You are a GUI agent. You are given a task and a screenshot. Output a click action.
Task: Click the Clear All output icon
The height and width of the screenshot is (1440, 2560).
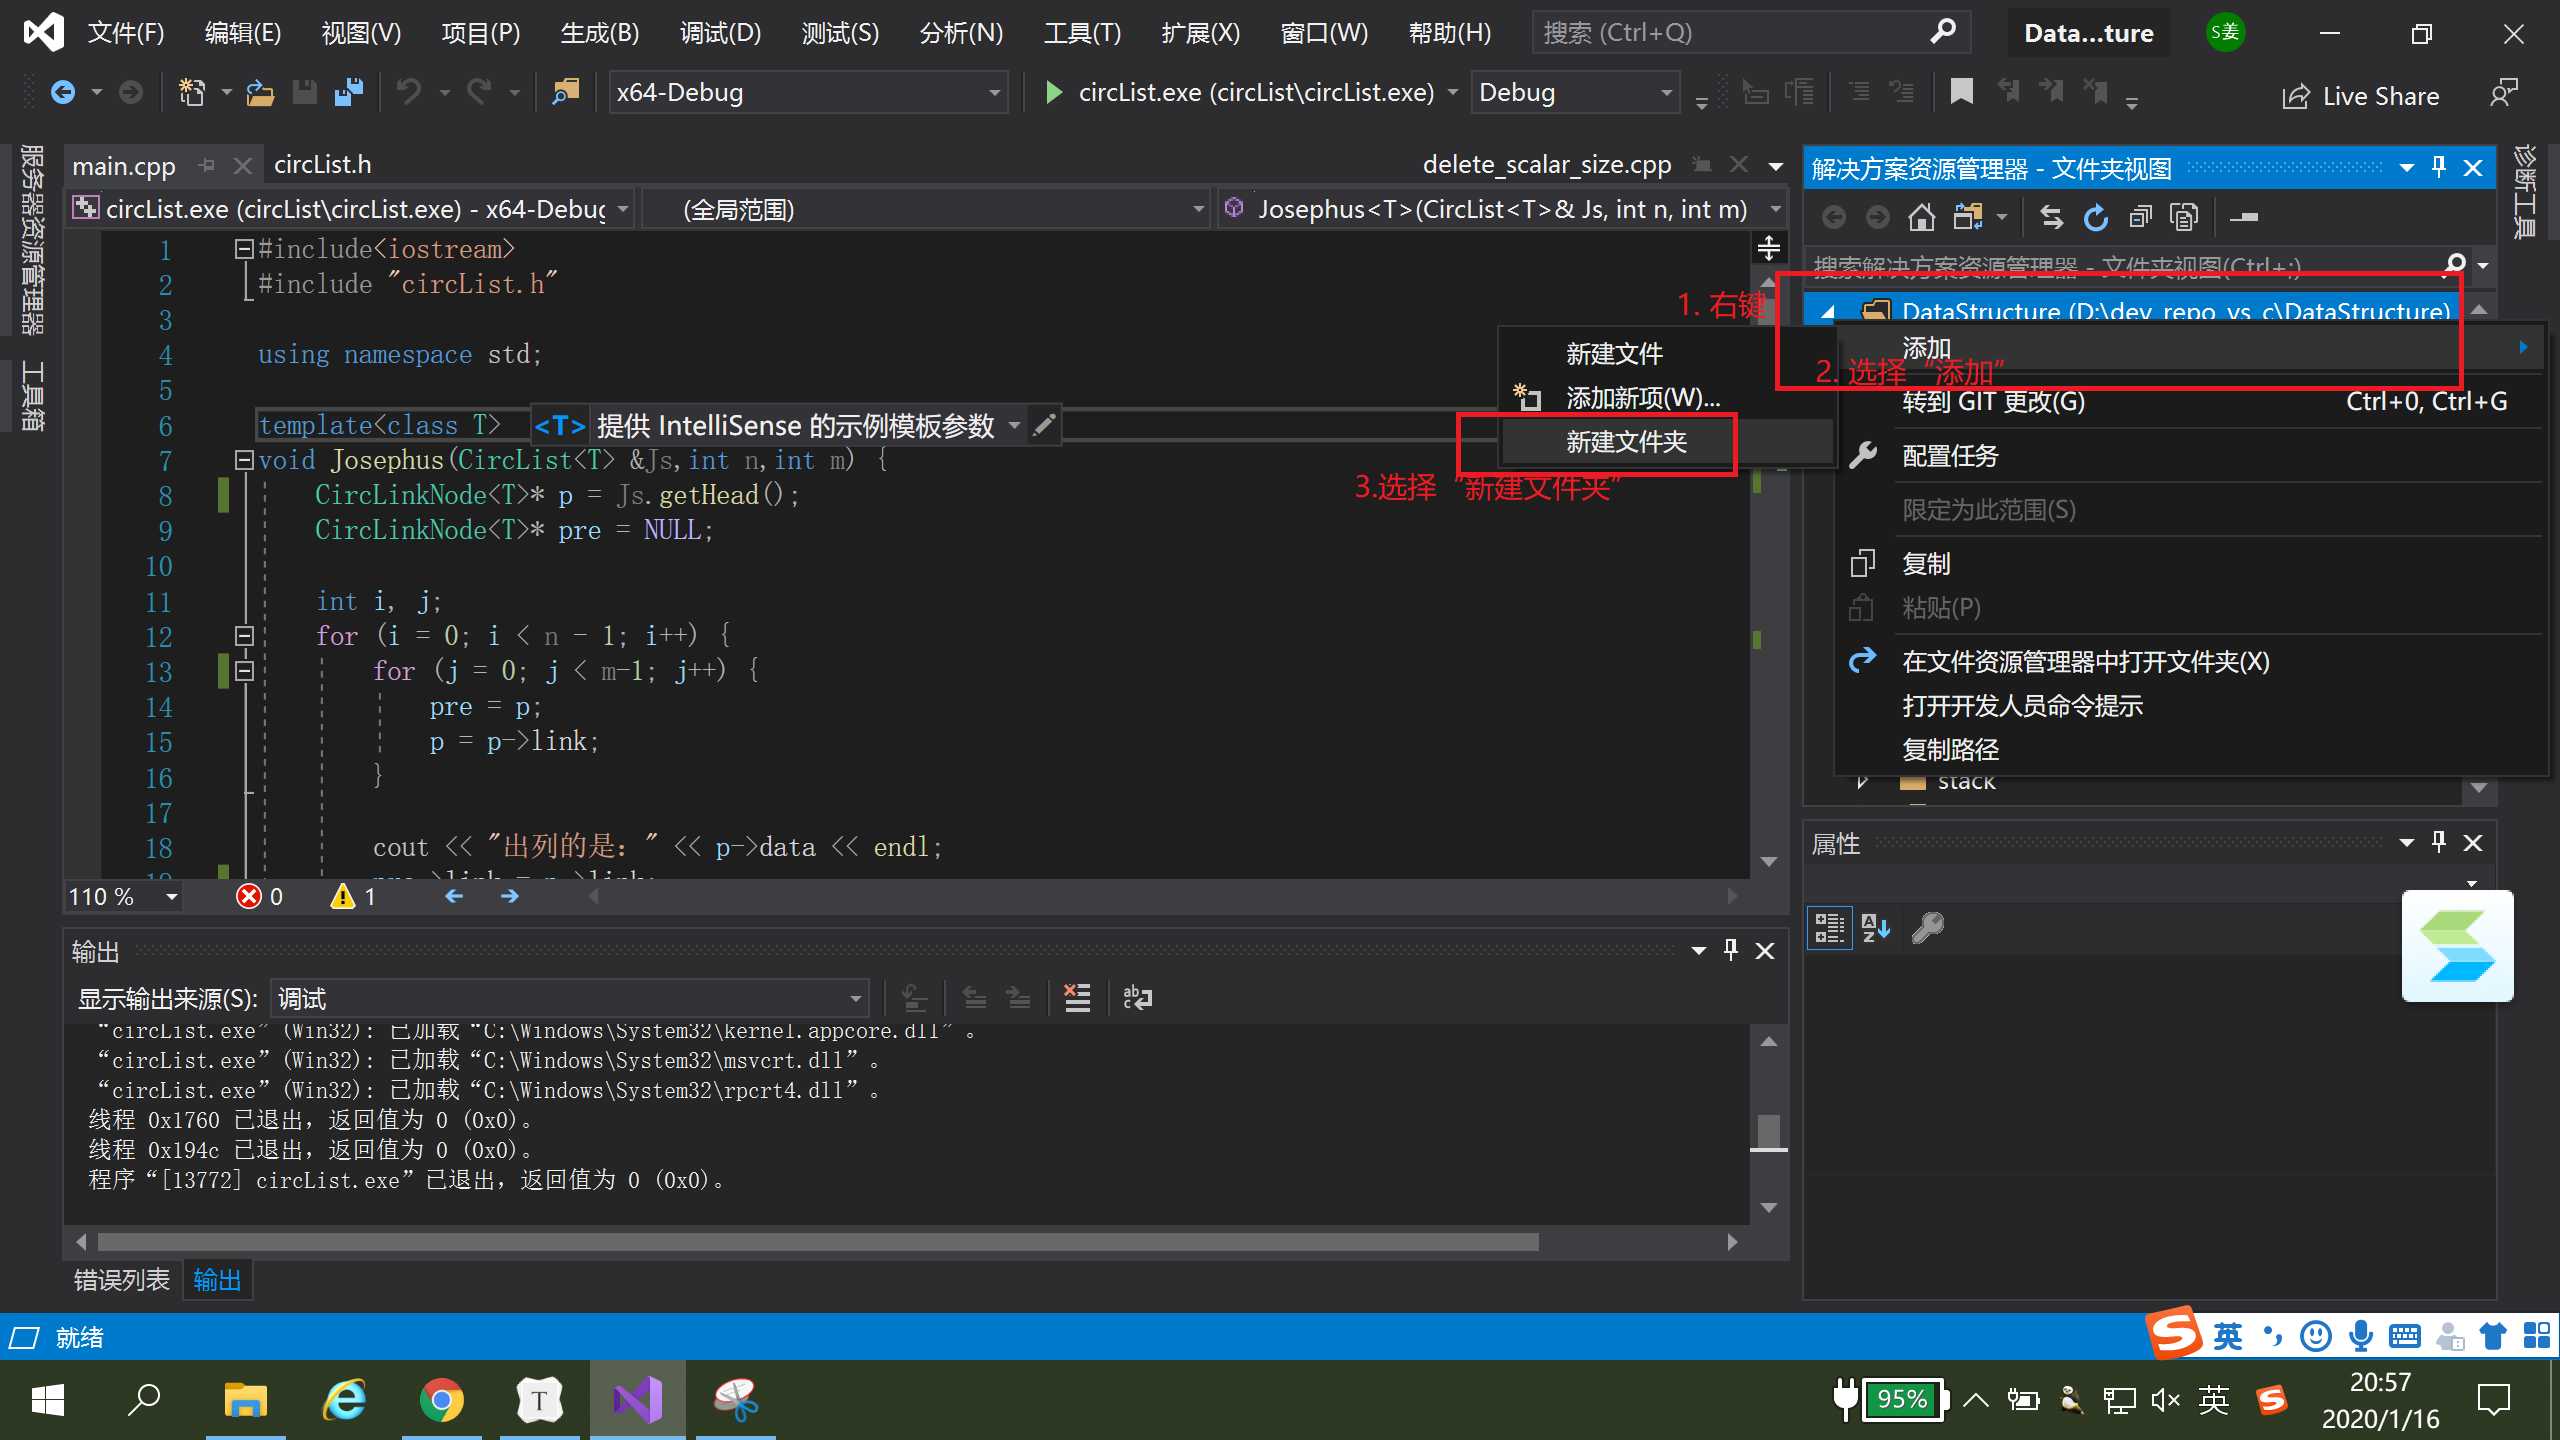coord(1077,997)
